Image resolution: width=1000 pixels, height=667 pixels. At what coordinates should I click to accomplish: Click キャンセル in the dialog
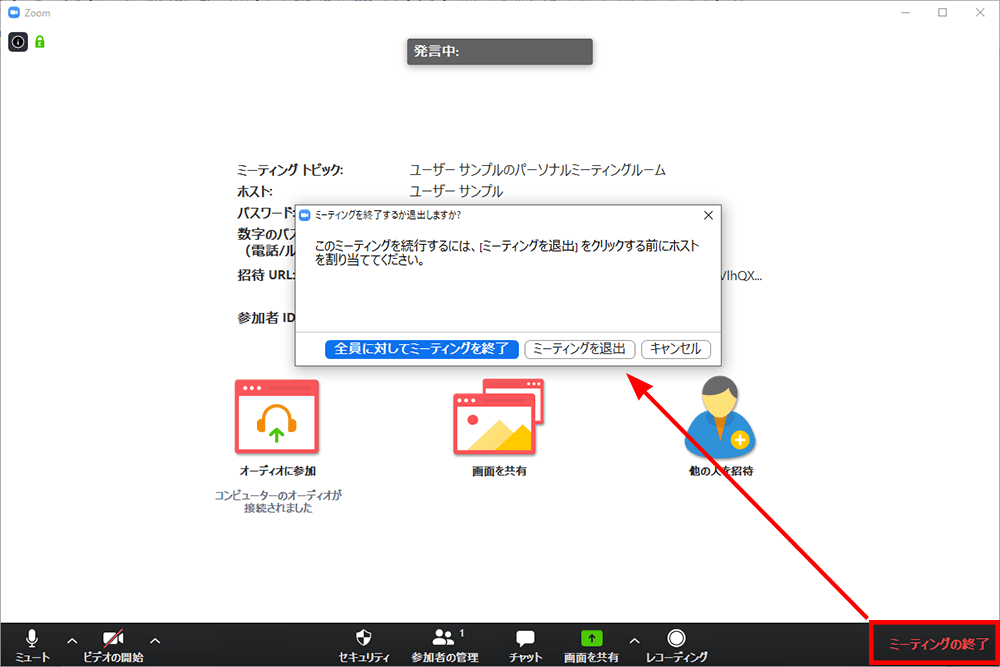point(676,349)
